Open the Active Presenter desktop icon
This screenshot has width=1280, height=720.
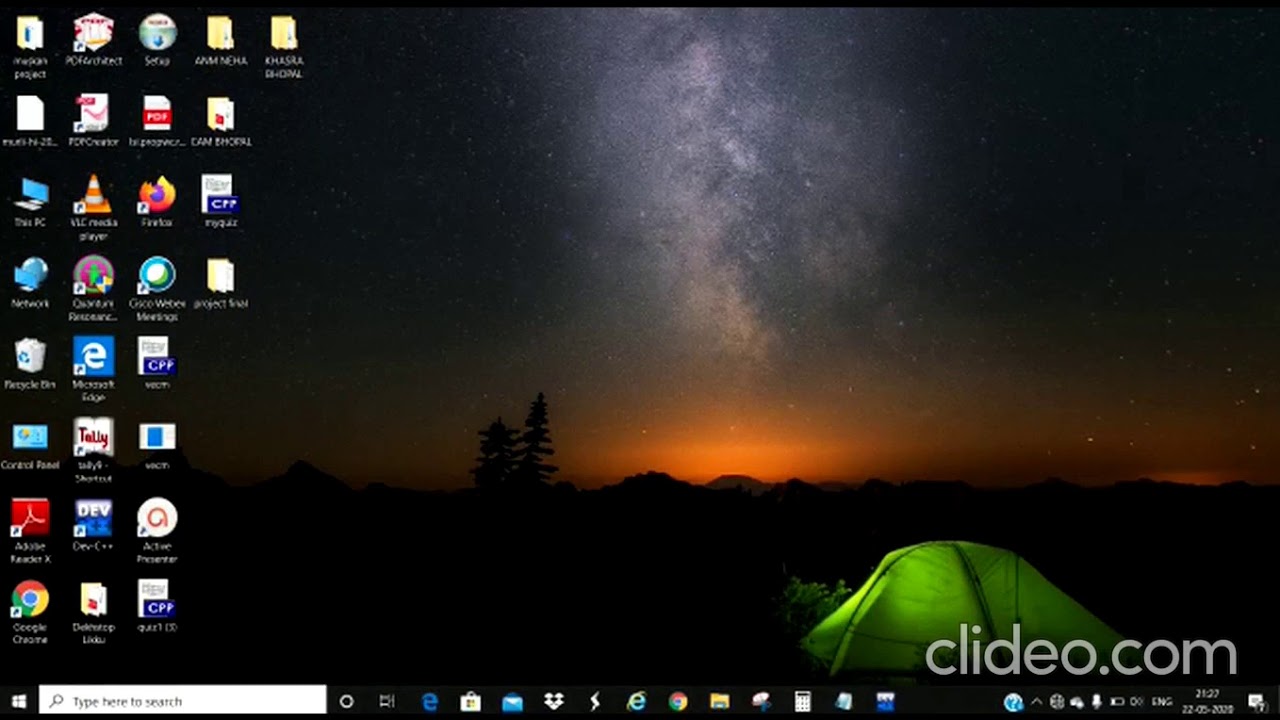[x=157, y=531]
